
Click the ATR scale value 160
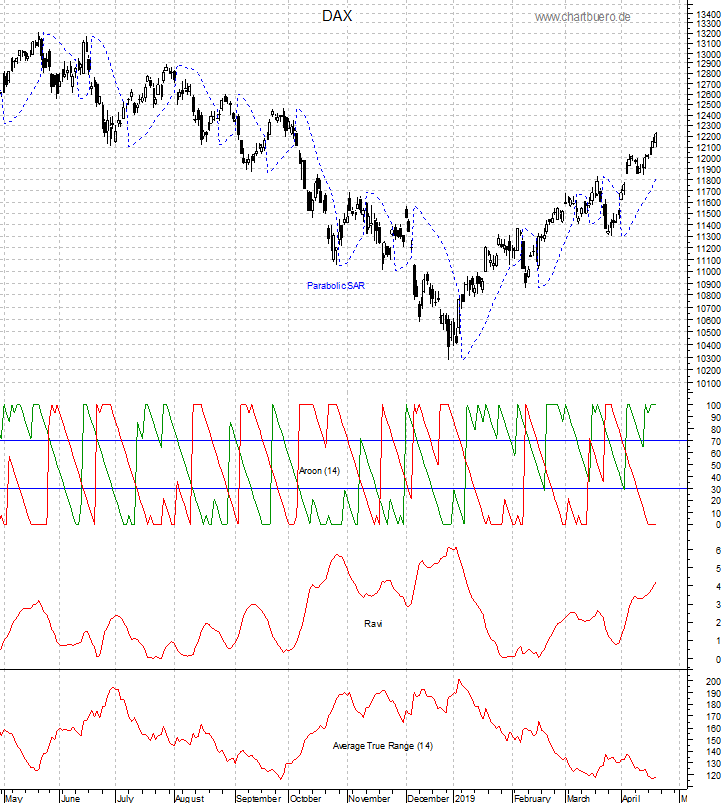point(713,729)
